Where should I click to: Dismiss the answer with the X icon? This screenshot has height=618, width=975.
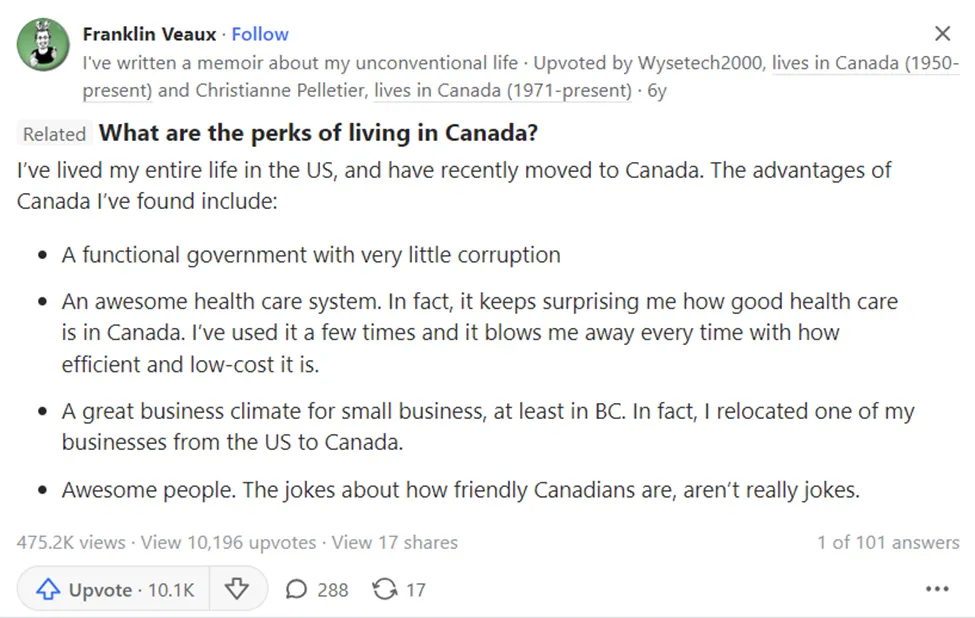(x=943, y=34)
